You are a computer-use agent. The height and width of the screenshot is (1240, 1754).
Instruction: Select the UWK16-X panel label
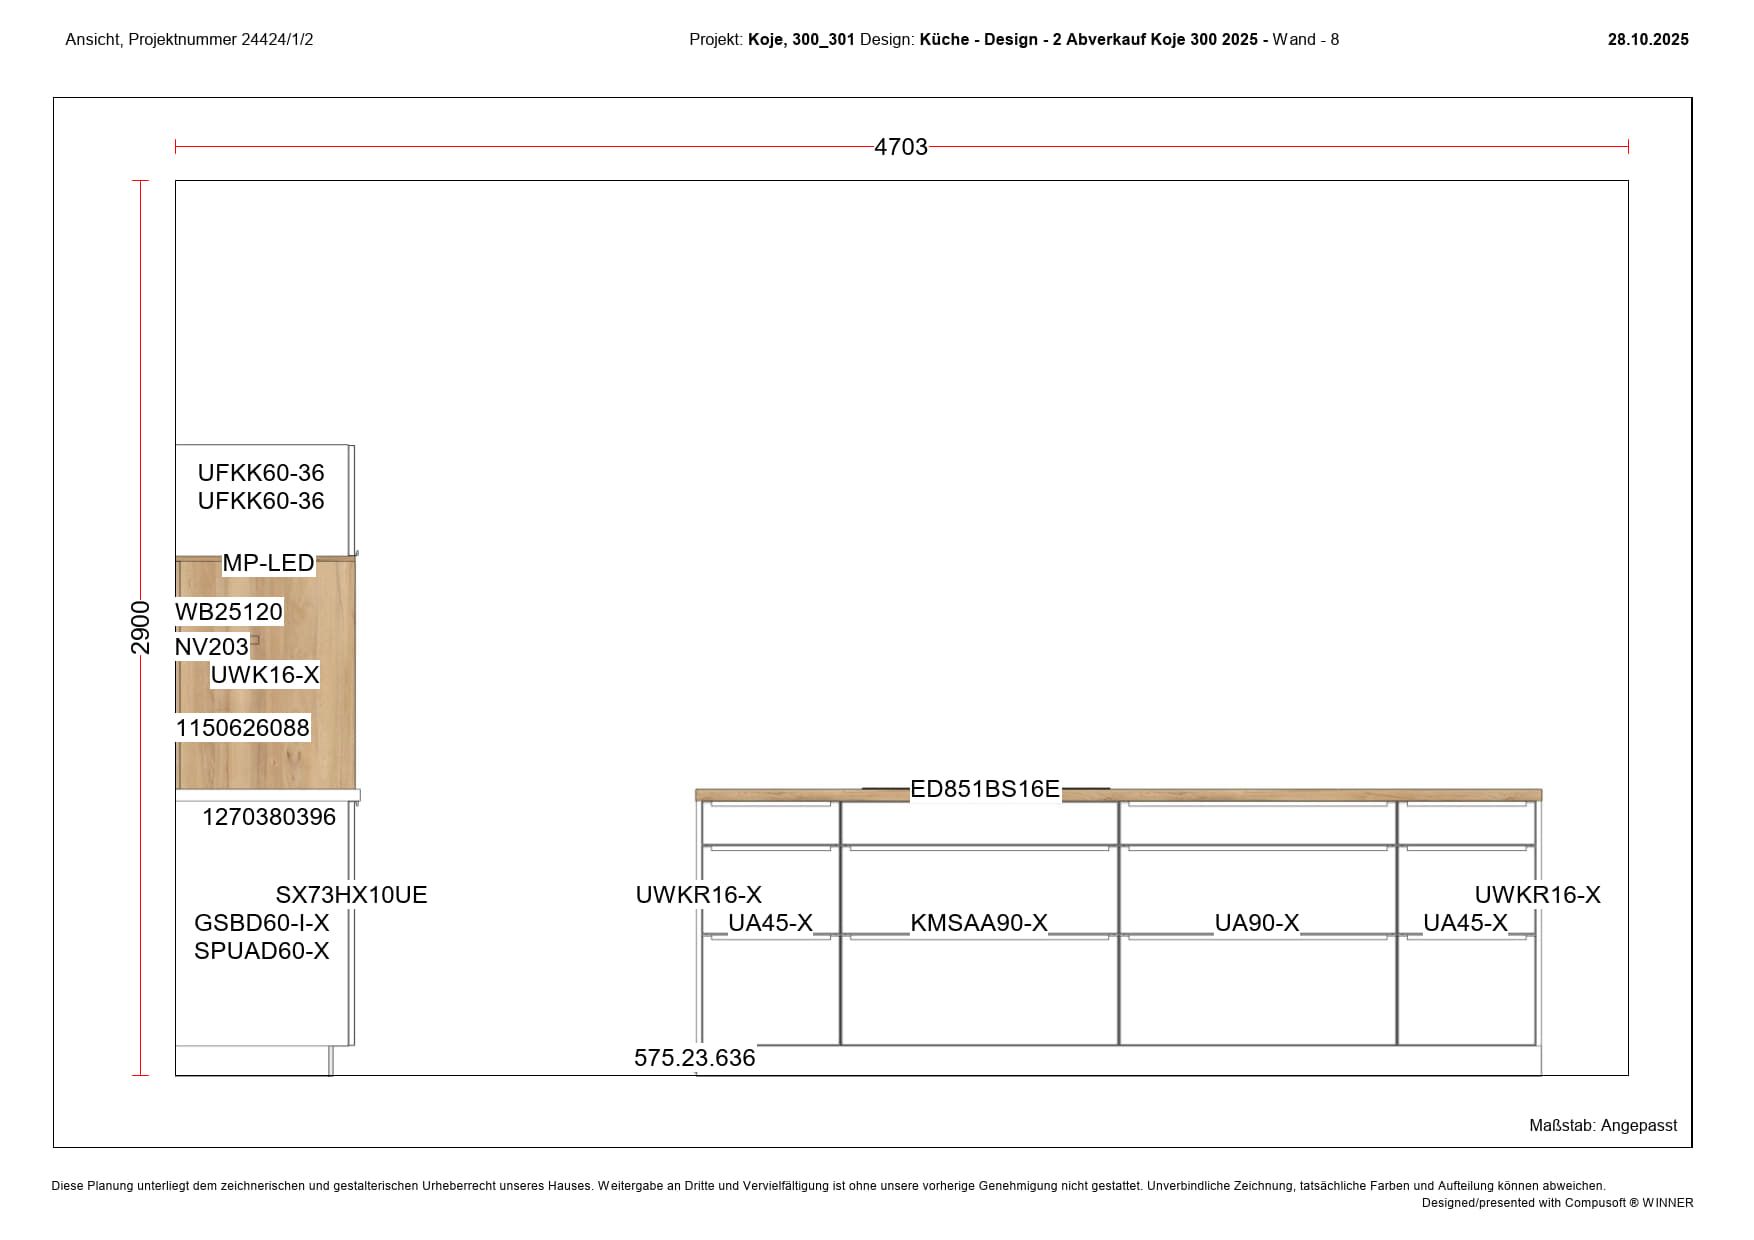265,675
